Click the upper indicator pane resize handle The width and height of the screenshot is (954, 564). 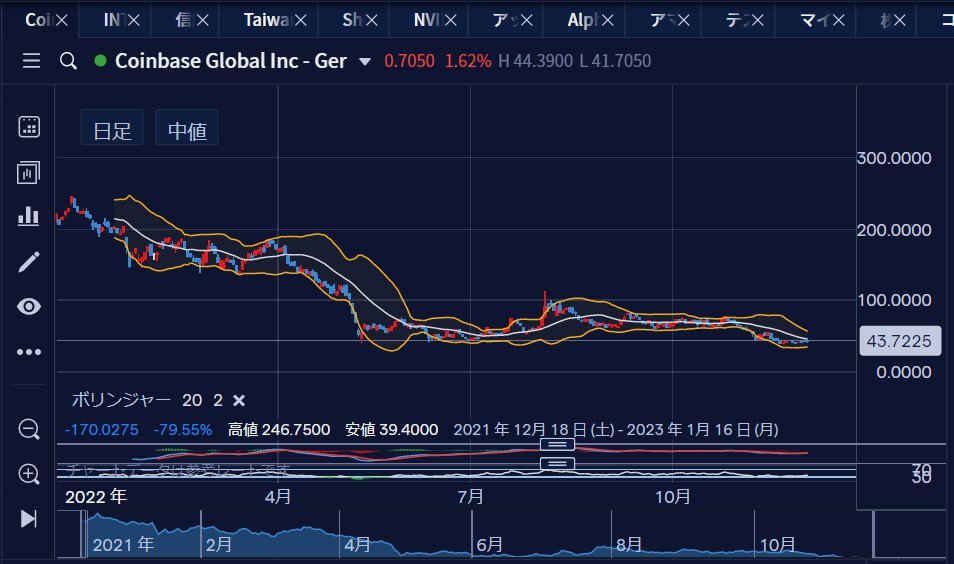coord(557,445)
